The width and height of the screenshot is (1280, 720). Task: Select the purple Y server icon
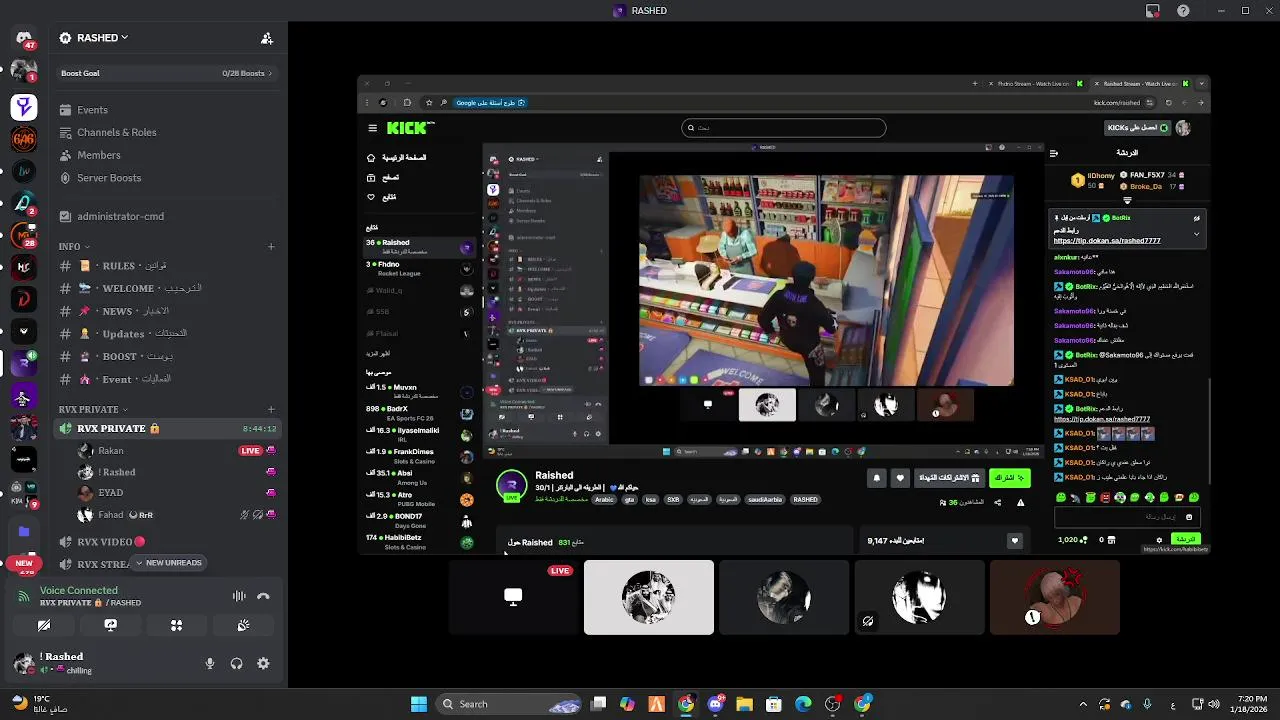[x=24, y=106]
